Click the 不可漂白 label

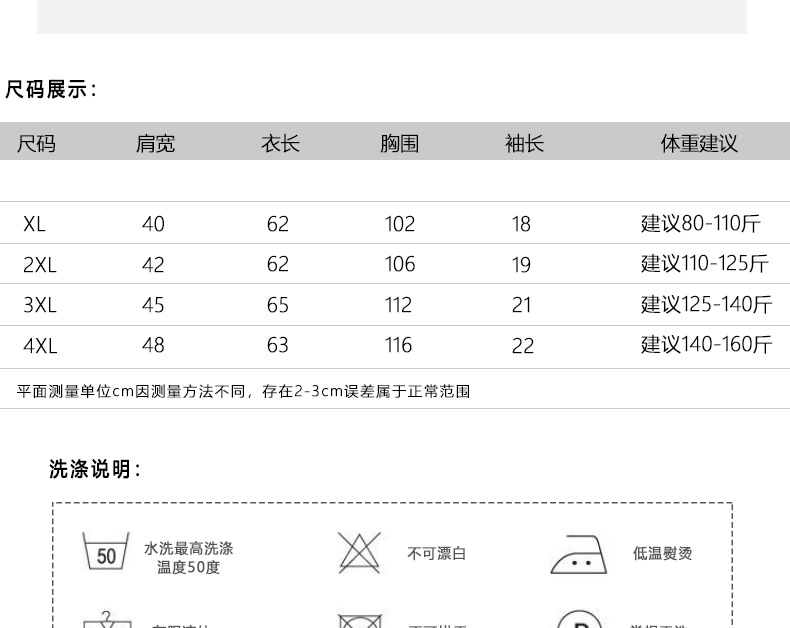[x=436, y=554]
